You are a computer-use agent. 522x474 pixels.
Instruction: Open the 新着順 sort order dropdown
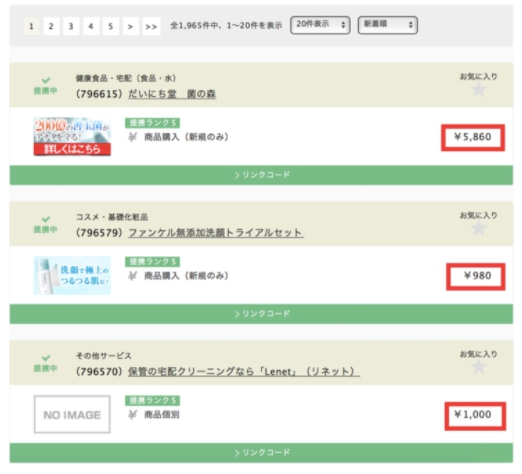[388, 25]
